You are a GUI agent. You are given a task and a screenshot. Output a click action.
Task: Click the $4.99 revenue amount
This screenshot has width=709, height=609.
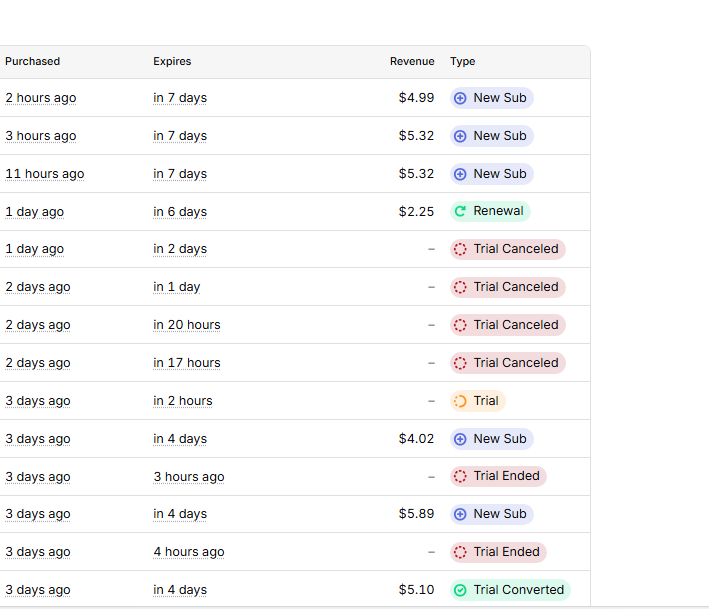coord(416,98)
